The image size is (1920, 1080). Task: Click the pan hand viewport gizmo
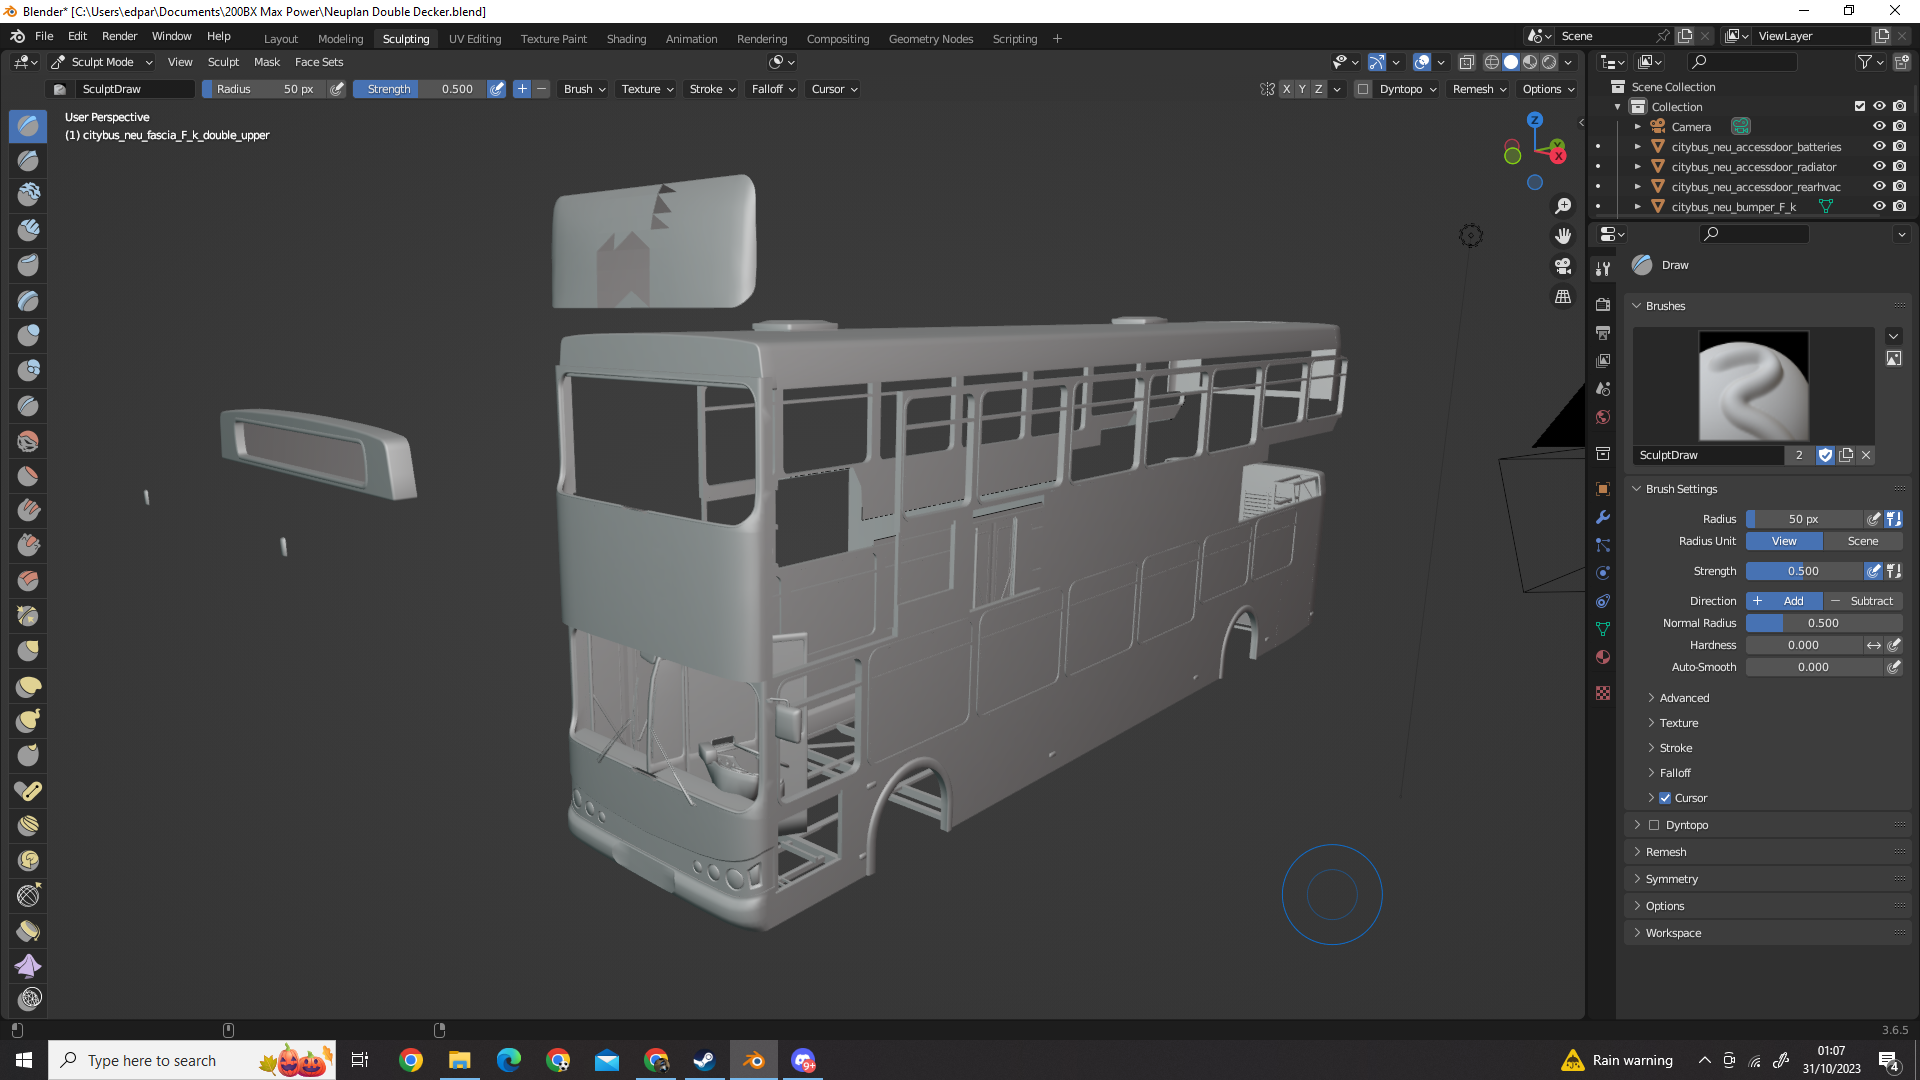(x=1563, y=236)
